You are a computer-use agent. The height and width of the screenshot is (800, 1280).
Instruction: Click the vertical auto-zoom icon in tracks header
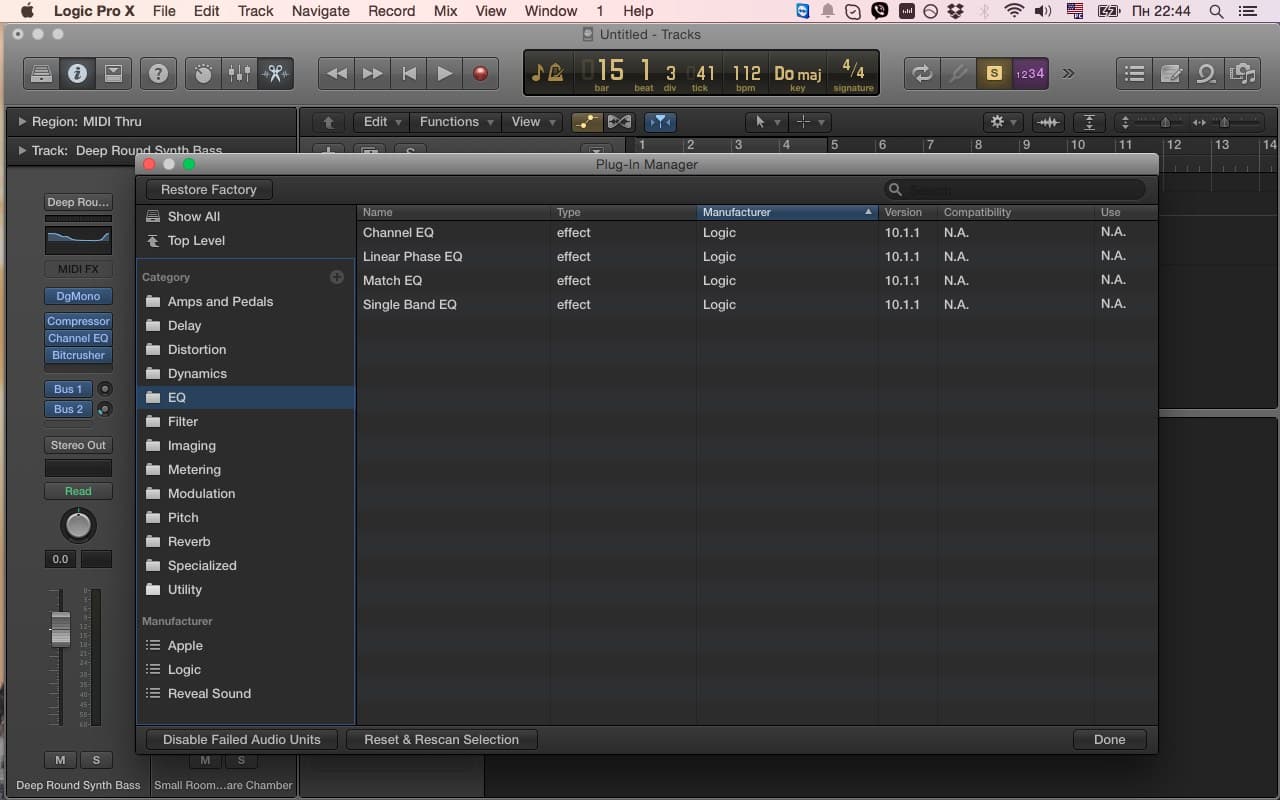(1089, 122)
